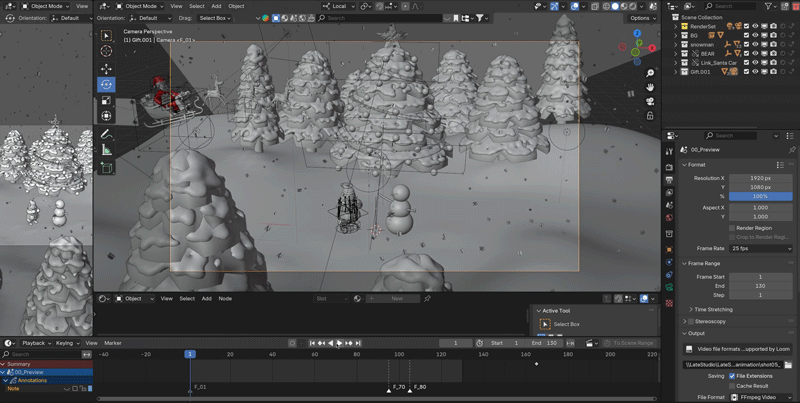This screenshot has width=800, height=403.
Task: Toggle the Stereoscopy checkbox
Action: (691, 321)
